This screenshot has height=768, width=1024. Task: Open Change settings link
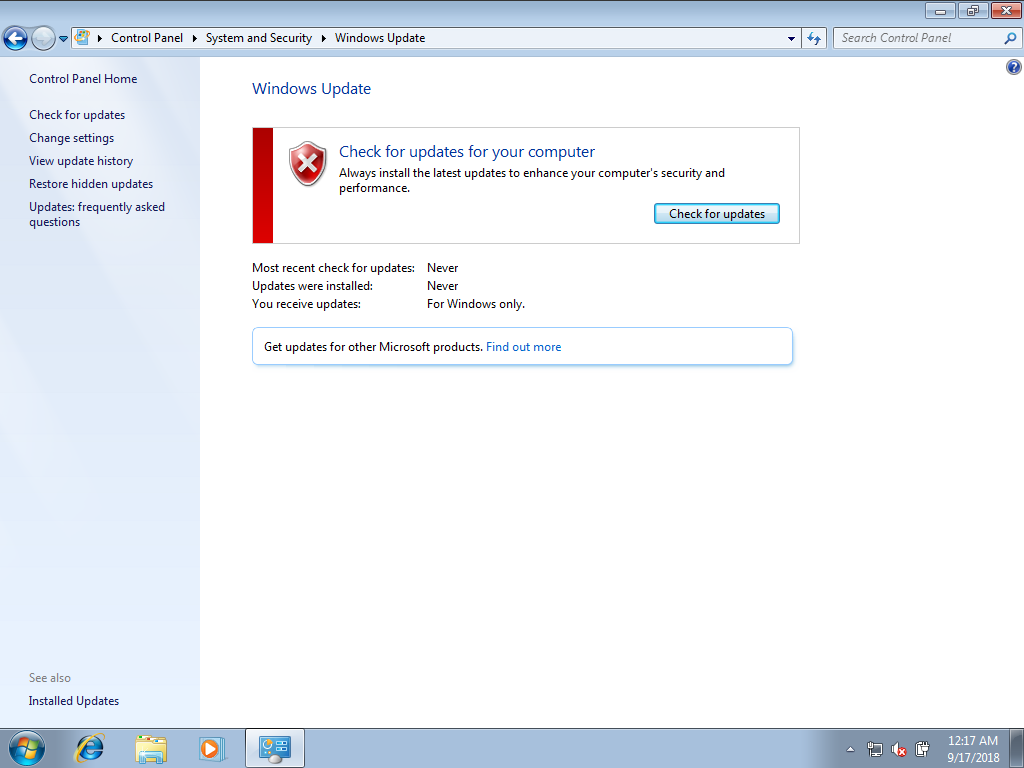coord(71,138)
